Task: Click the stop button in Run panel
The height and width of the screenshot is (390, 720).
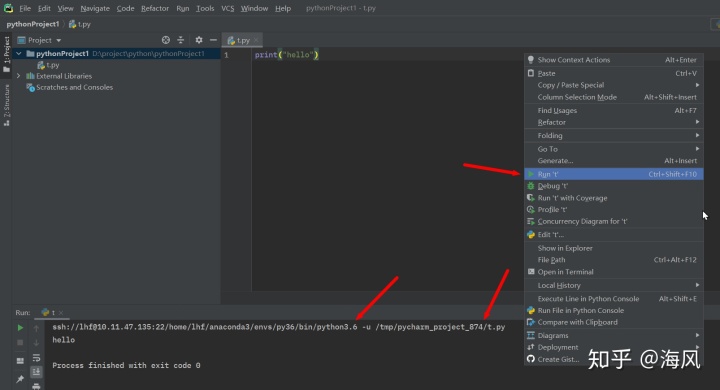Action: pyautogui.click(x=20, y=343)
